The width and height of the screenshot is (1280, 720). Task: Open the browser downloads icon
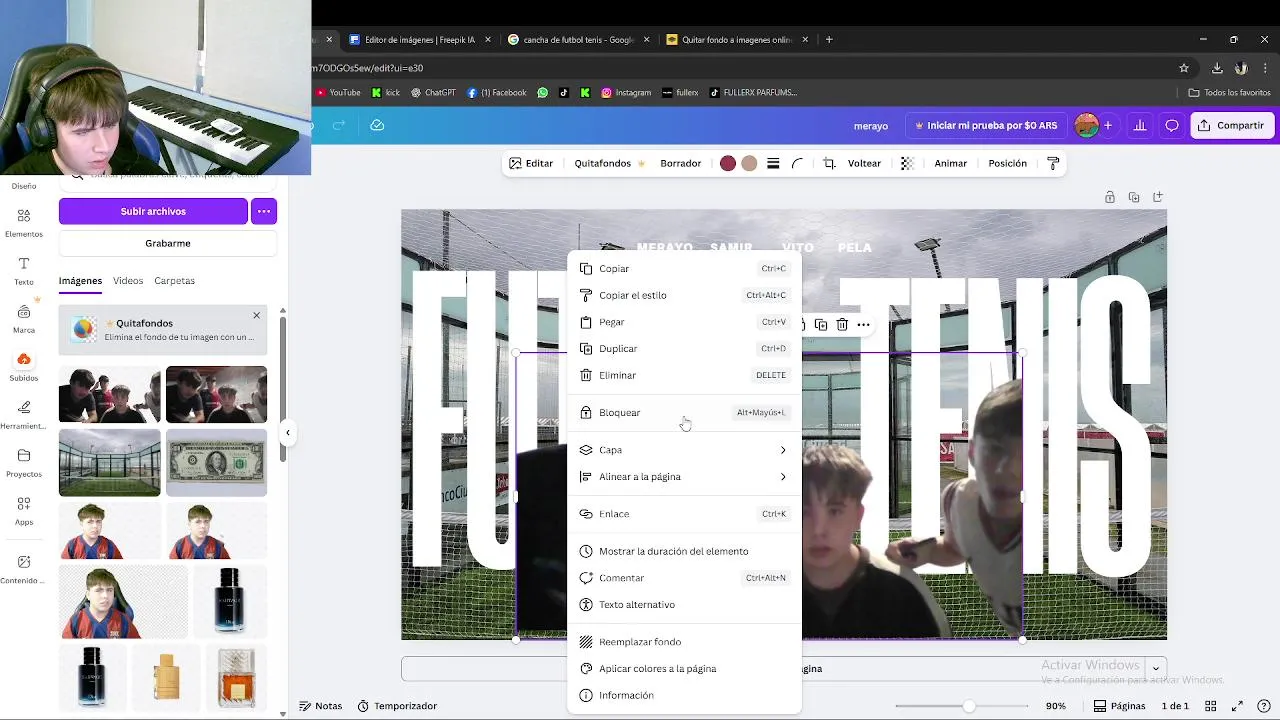pyautogui.click(x=1217, y=68)
